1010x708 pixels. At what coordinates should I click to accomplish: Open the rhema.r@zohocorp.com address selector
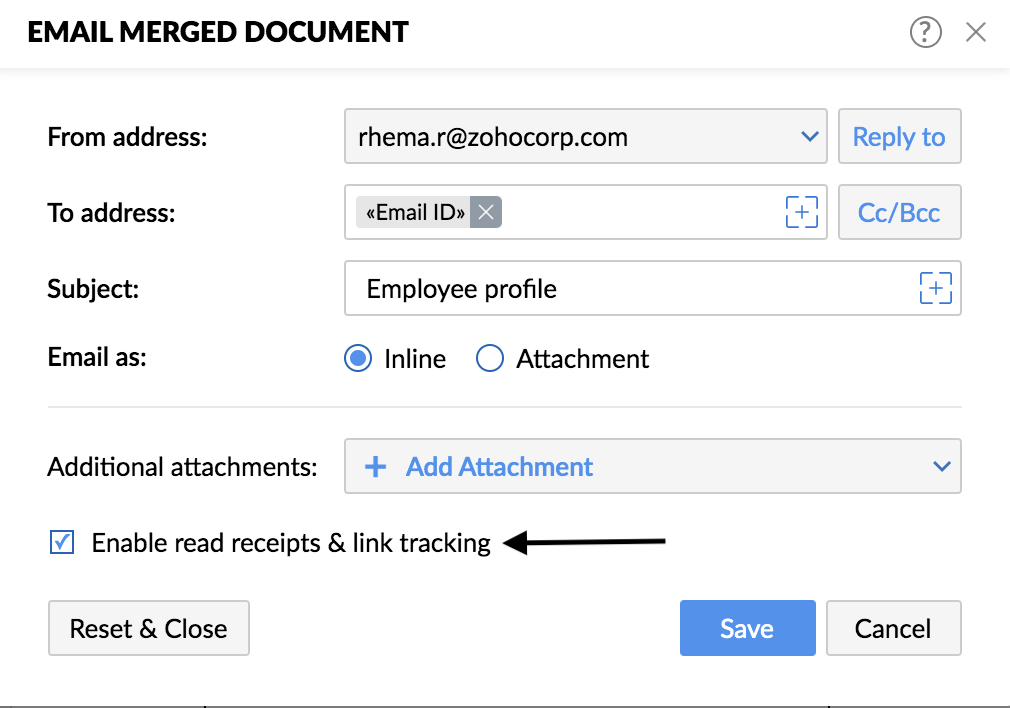tap(586, 136)
